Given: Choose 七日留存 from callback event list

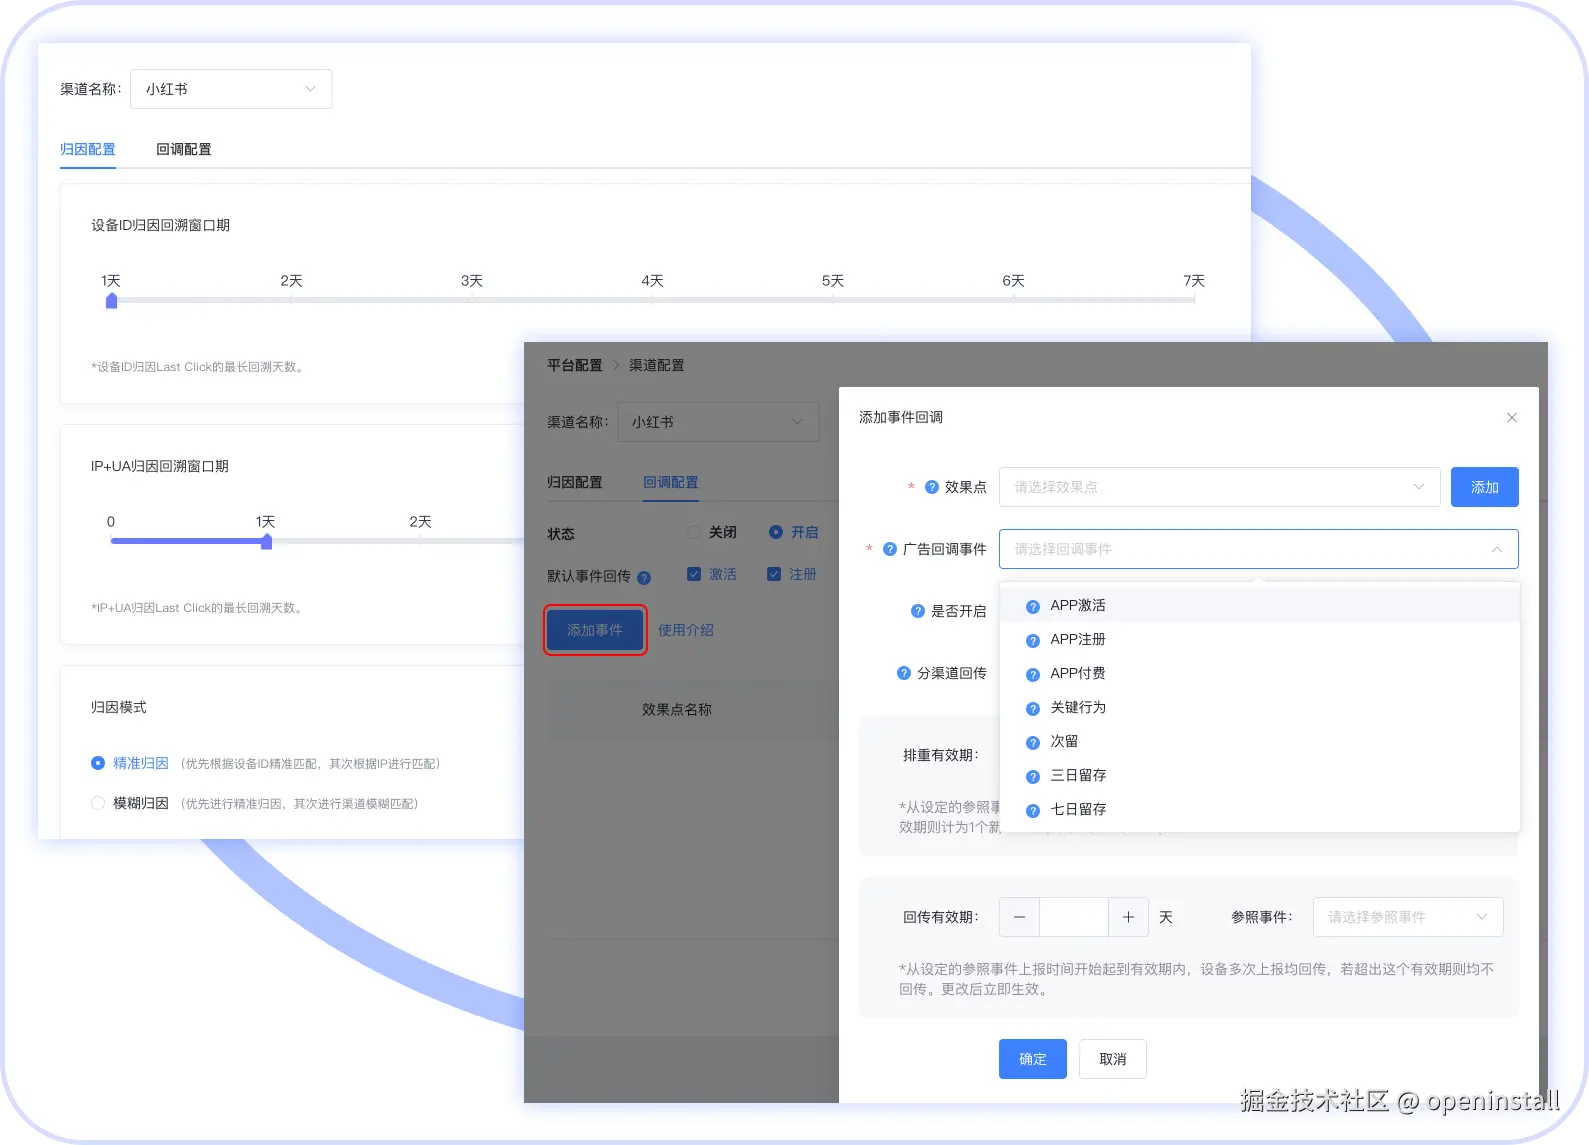Looking at the screenshot, I should (1260, 810).
